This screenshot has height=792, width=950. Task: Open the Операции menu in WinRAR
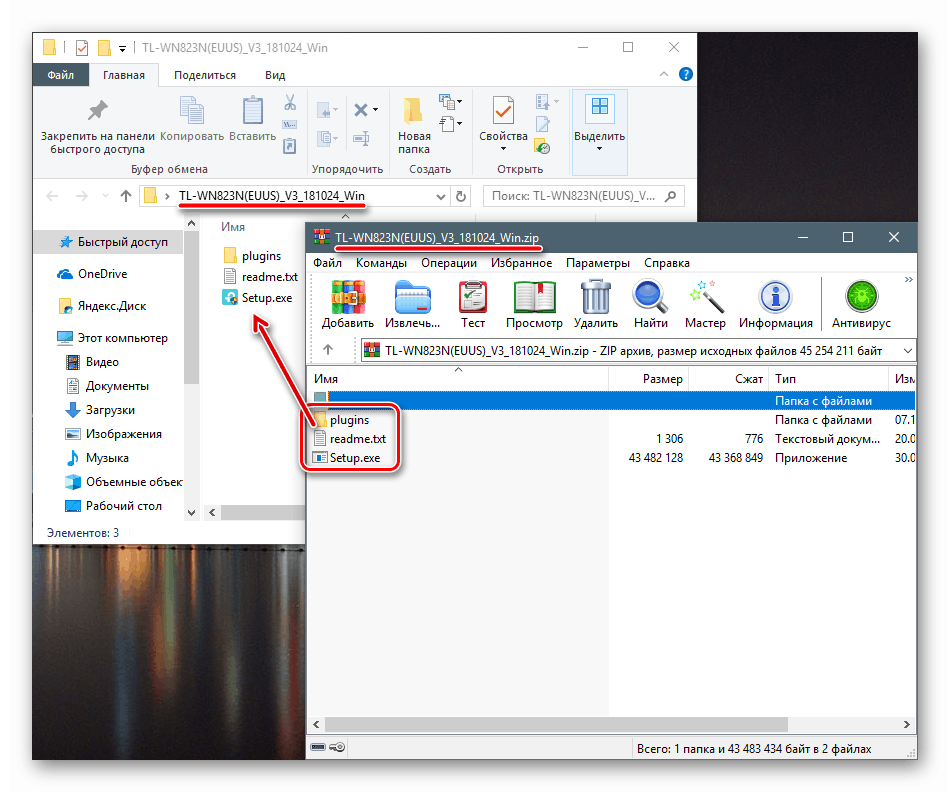[449, 263]
